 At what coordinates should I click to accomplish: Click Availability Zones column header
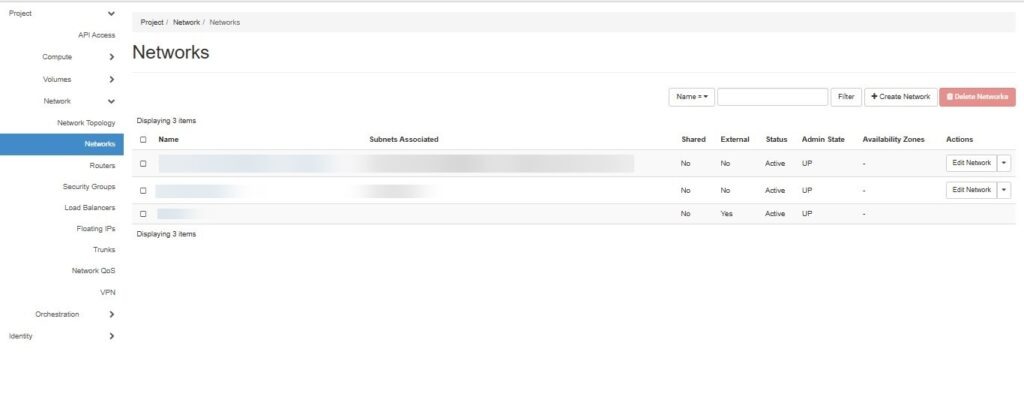click(x=893, y=140)
